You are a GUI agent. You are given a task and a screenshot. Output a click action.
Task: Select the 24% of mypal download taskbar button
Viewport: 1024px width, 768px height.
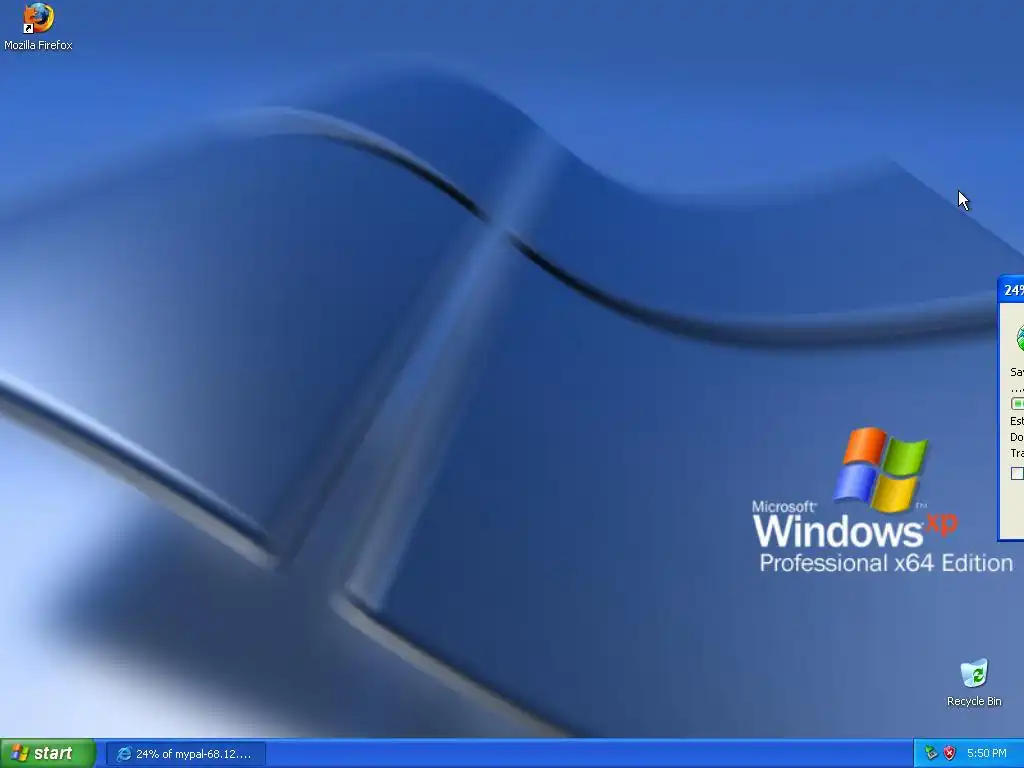pyautogui.click(x=185, y=754)
